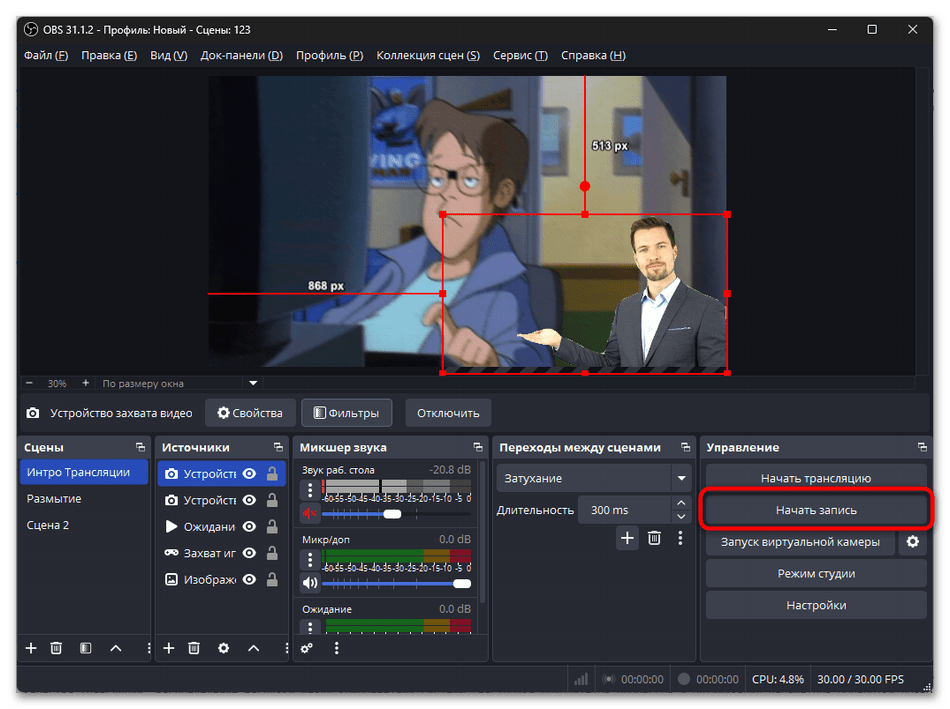Open scene filters icon in Scenes toolbar
This screenshot has height=709, width=950.
click(85, 648)
